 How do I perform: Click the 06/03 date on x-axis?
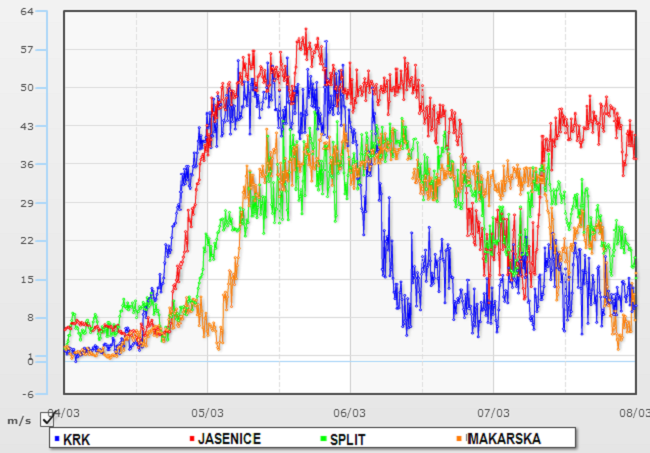350,411
